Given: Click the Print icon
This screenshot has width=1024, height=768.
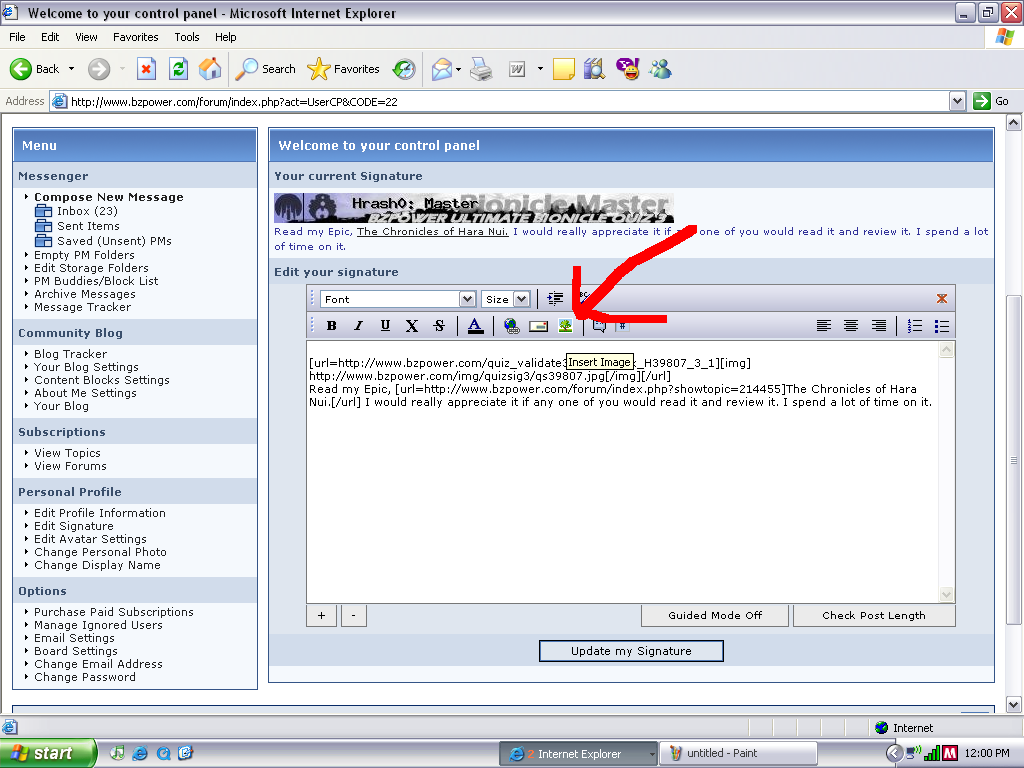Looking at the screenshot, I should 481,69.
